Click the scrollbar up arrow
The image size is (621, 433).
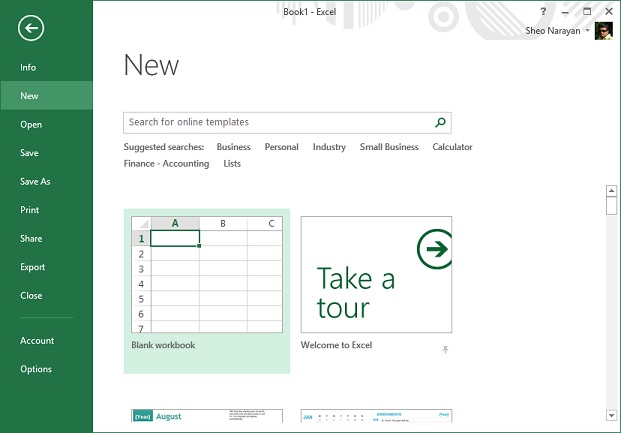click(x=611, y=191)
